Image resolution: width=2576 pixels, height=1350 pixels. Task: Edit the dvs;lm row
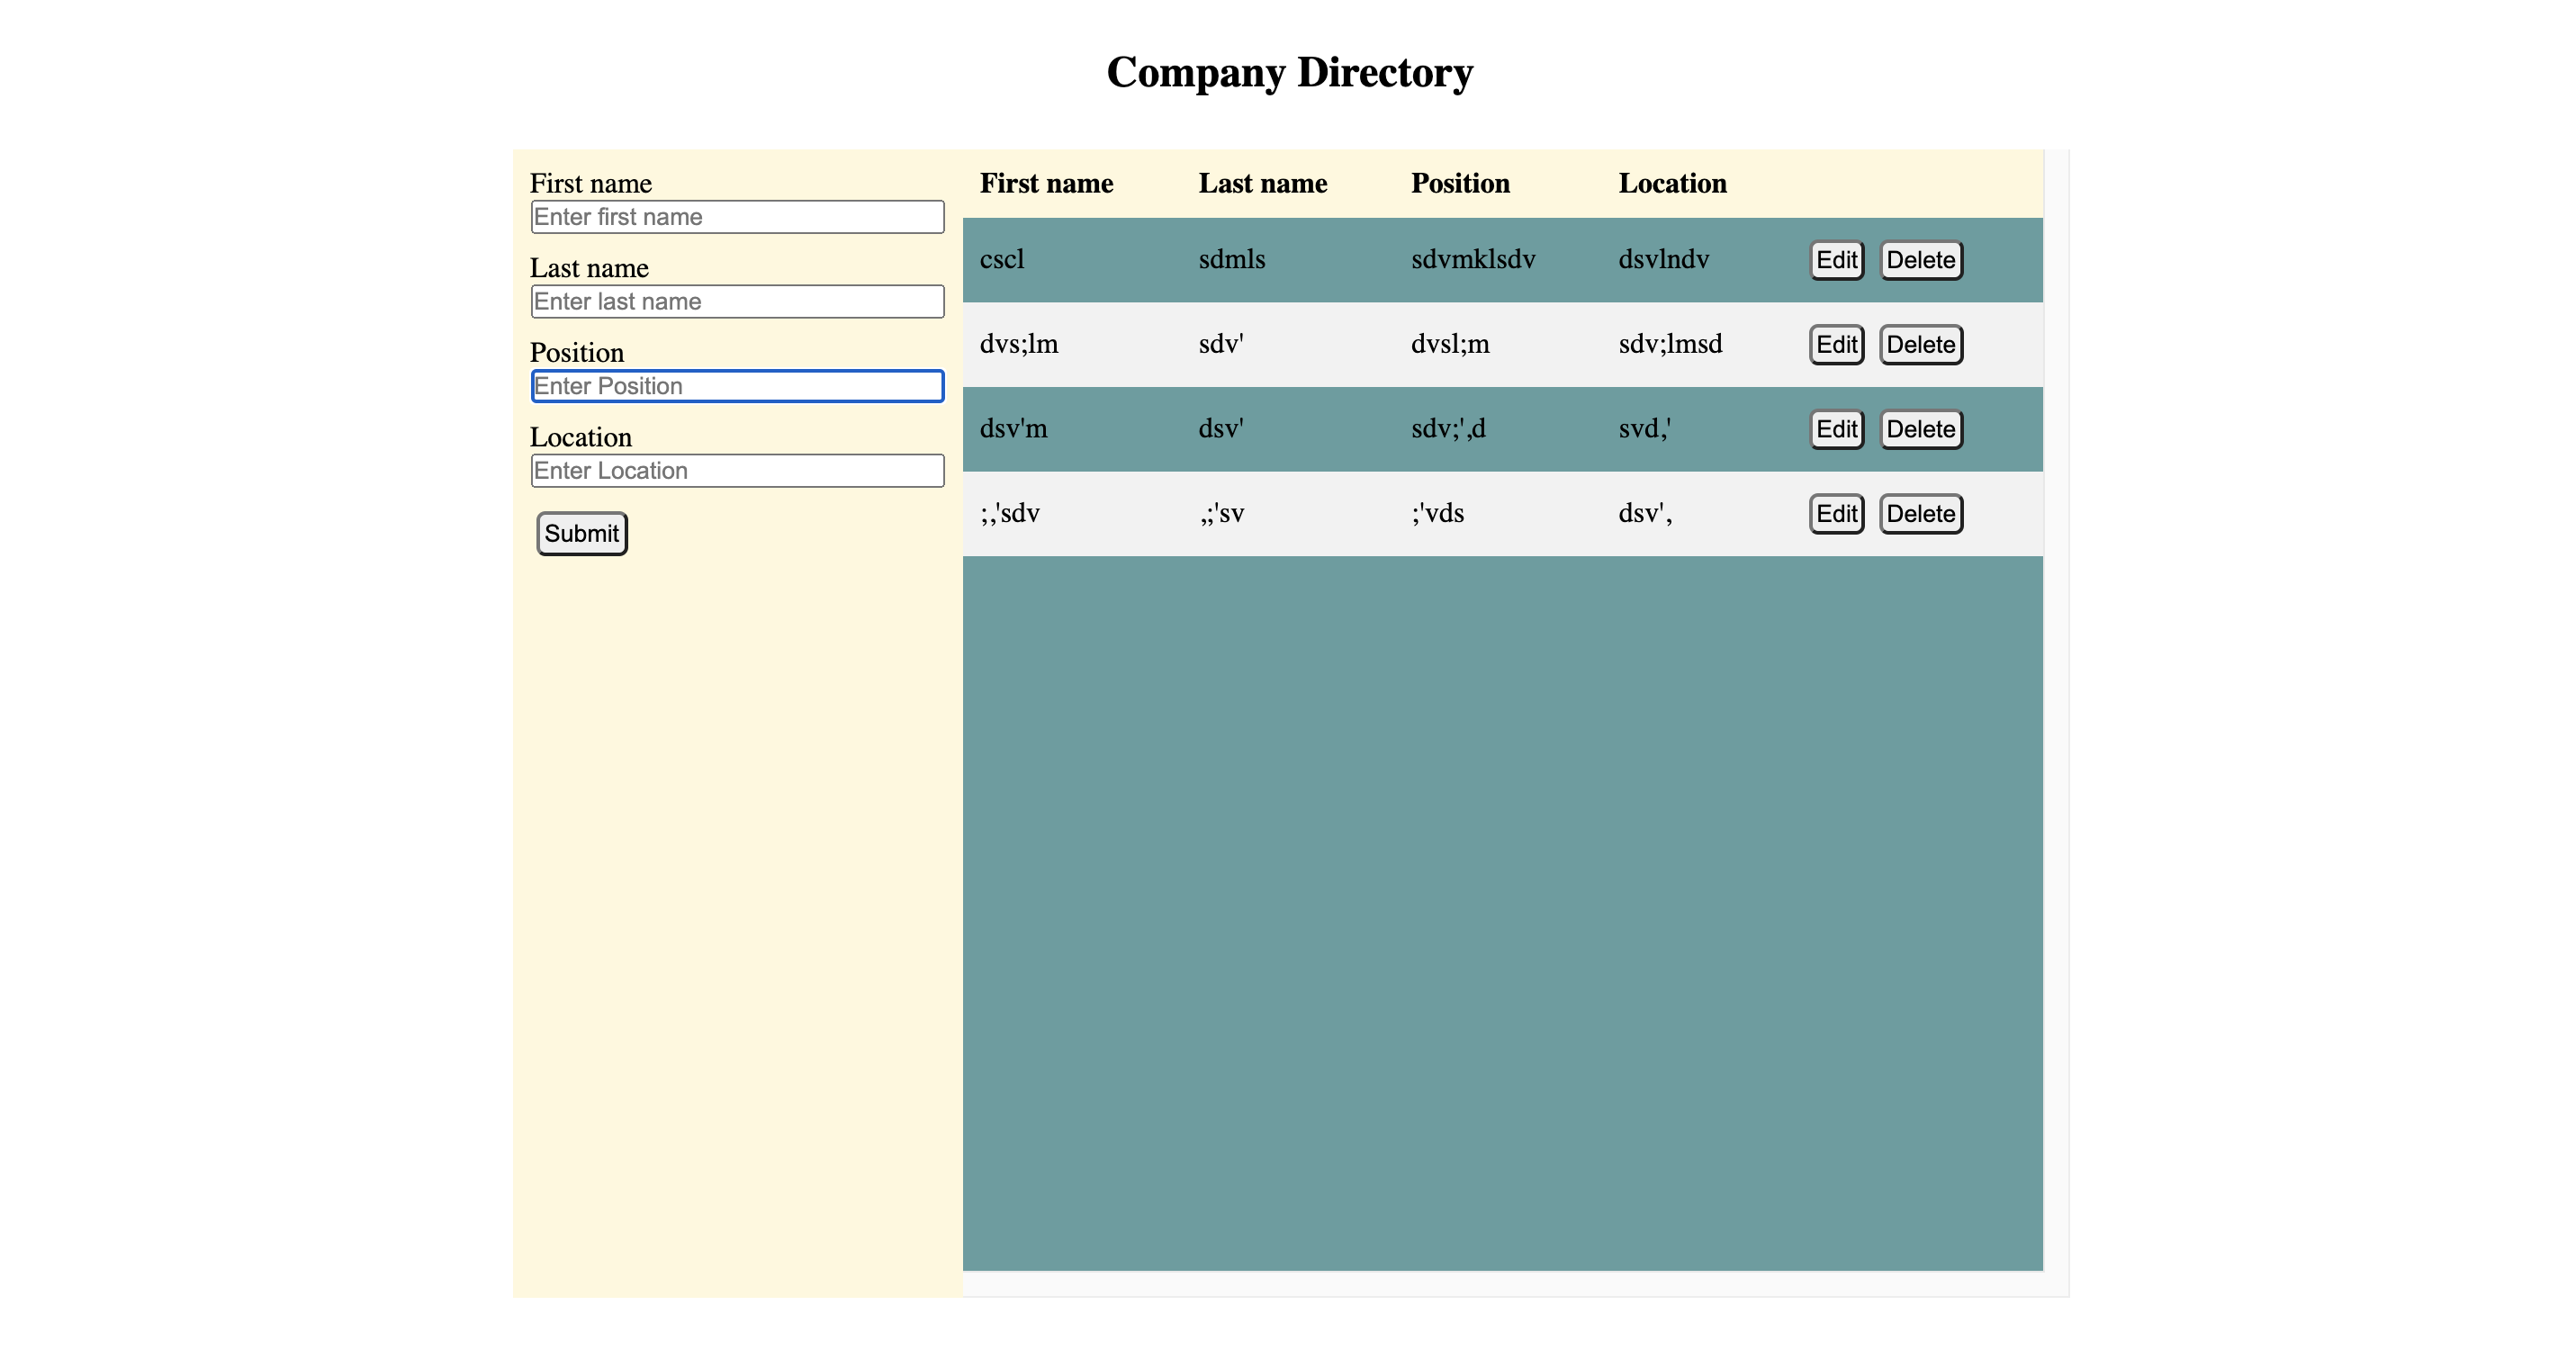(x=1836, y=345)
